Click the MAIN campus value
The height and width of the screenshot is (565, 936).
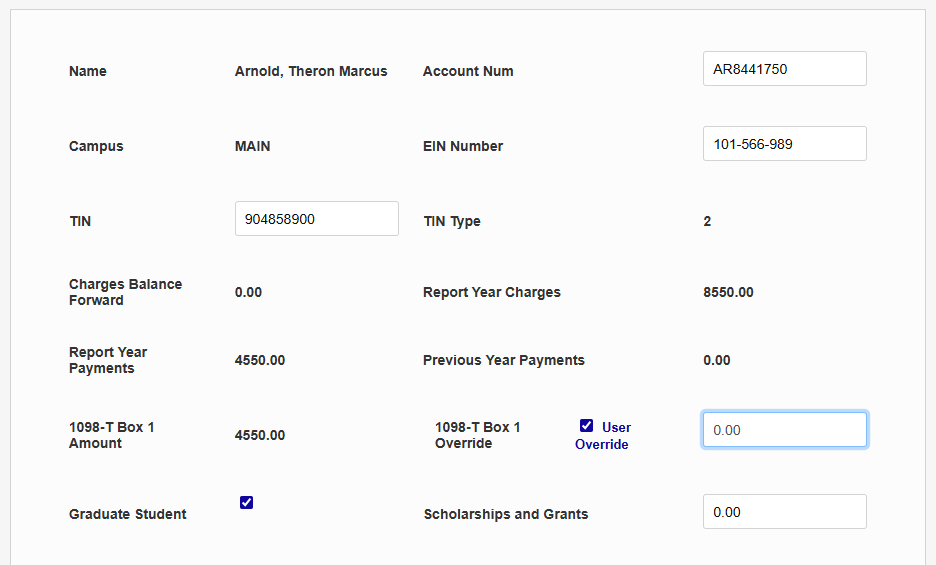point(253,146)
